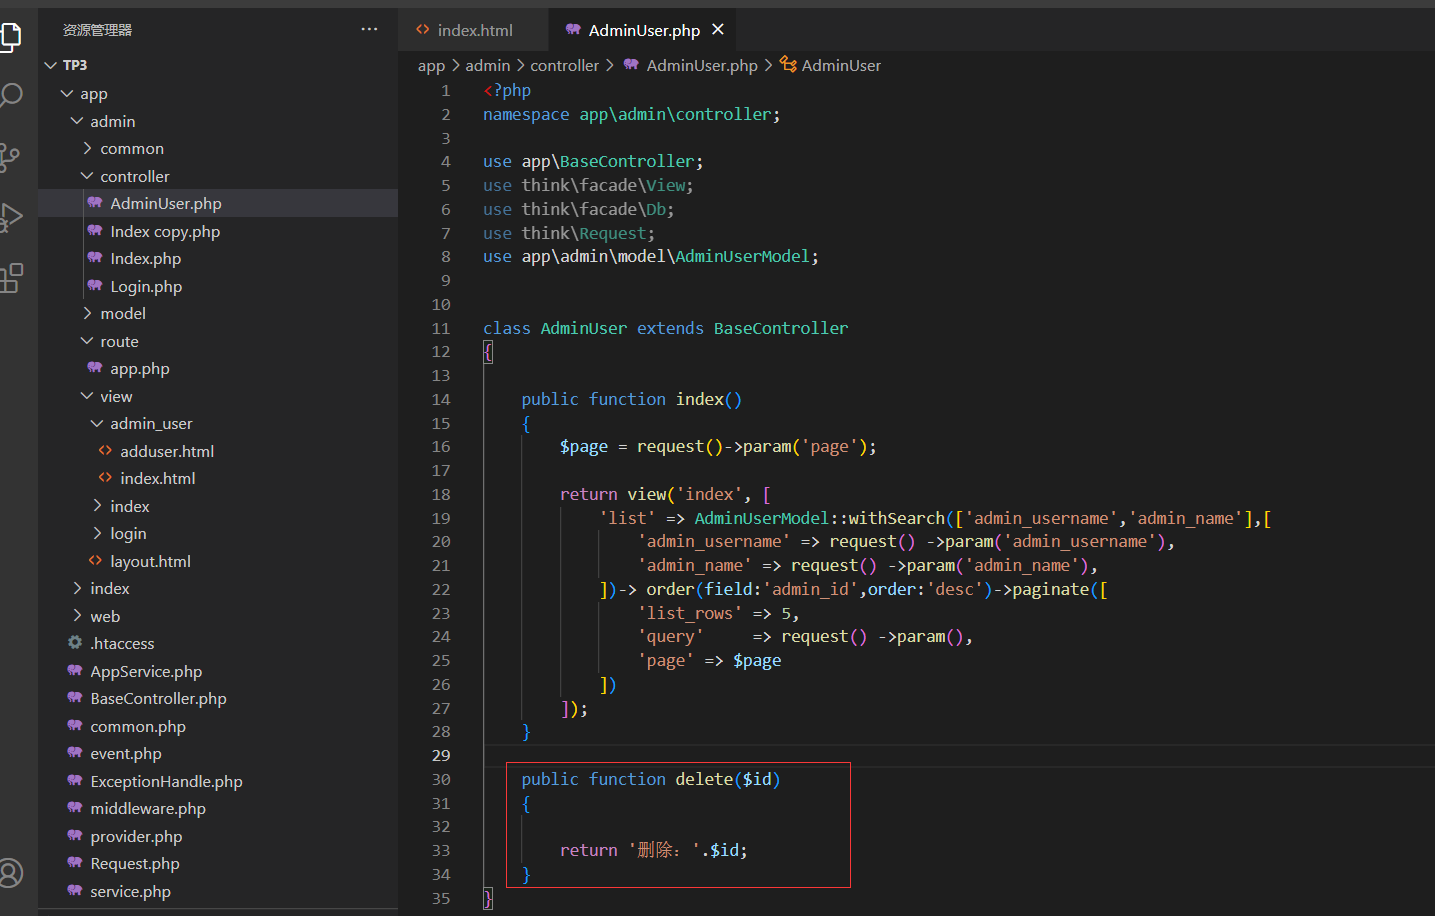Click line number 29 in gutter
The height and width of the screenshot is (916, 1435).
click(x=441, y=756)
